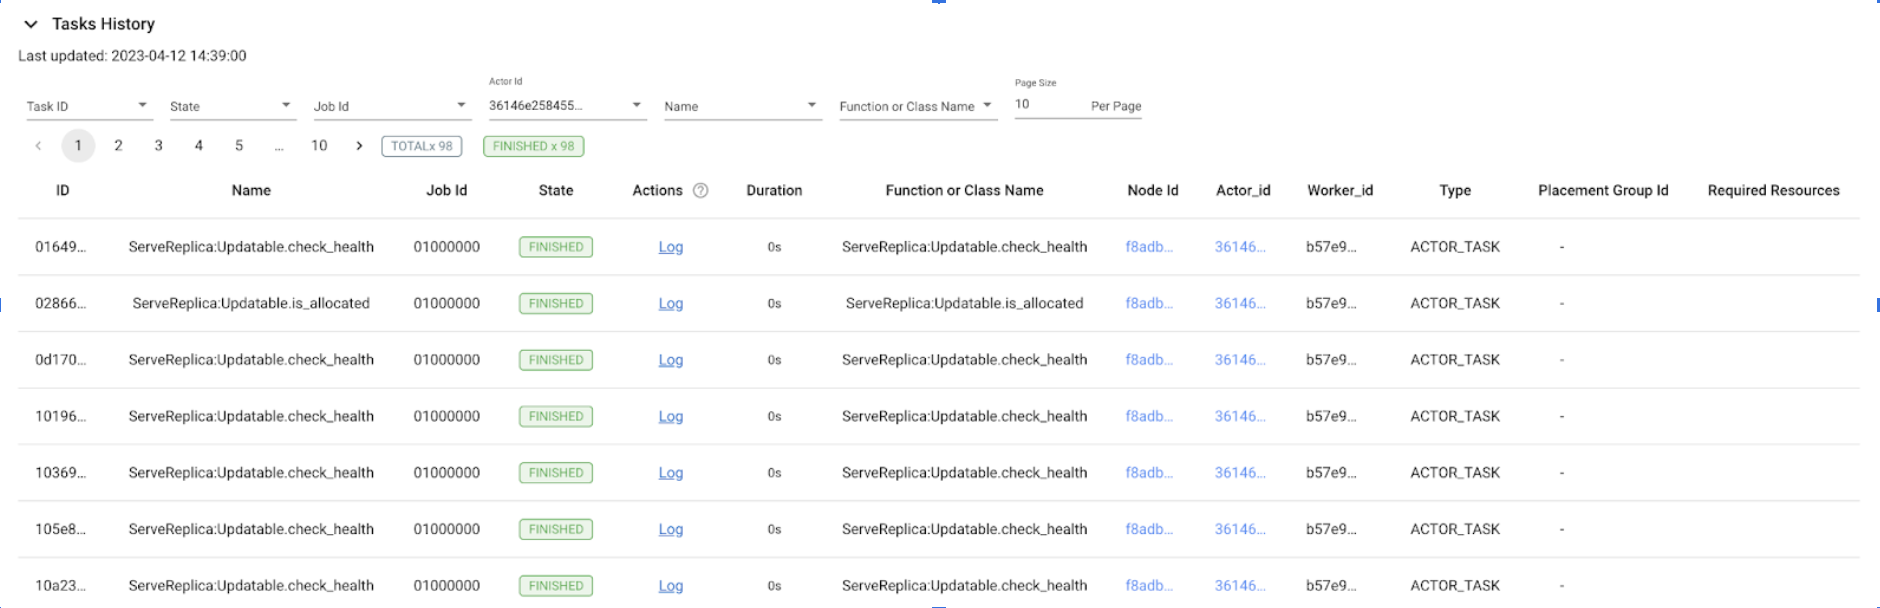Open Node Id f8adb link in 02866 row
This screenshot has width=1880, height=608.
click(1149, 303)
